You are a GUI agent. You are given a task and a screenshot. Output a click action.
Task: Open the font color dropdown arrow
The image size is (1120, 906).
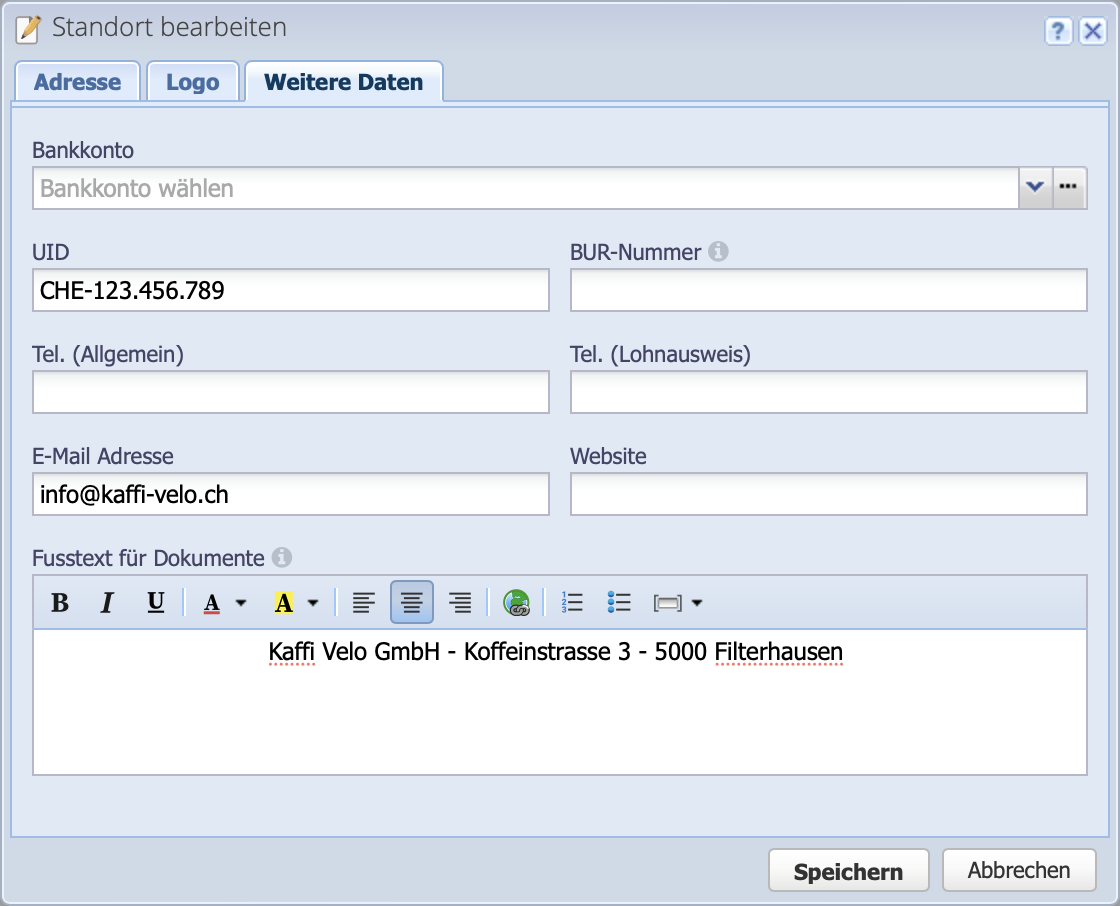239,603
